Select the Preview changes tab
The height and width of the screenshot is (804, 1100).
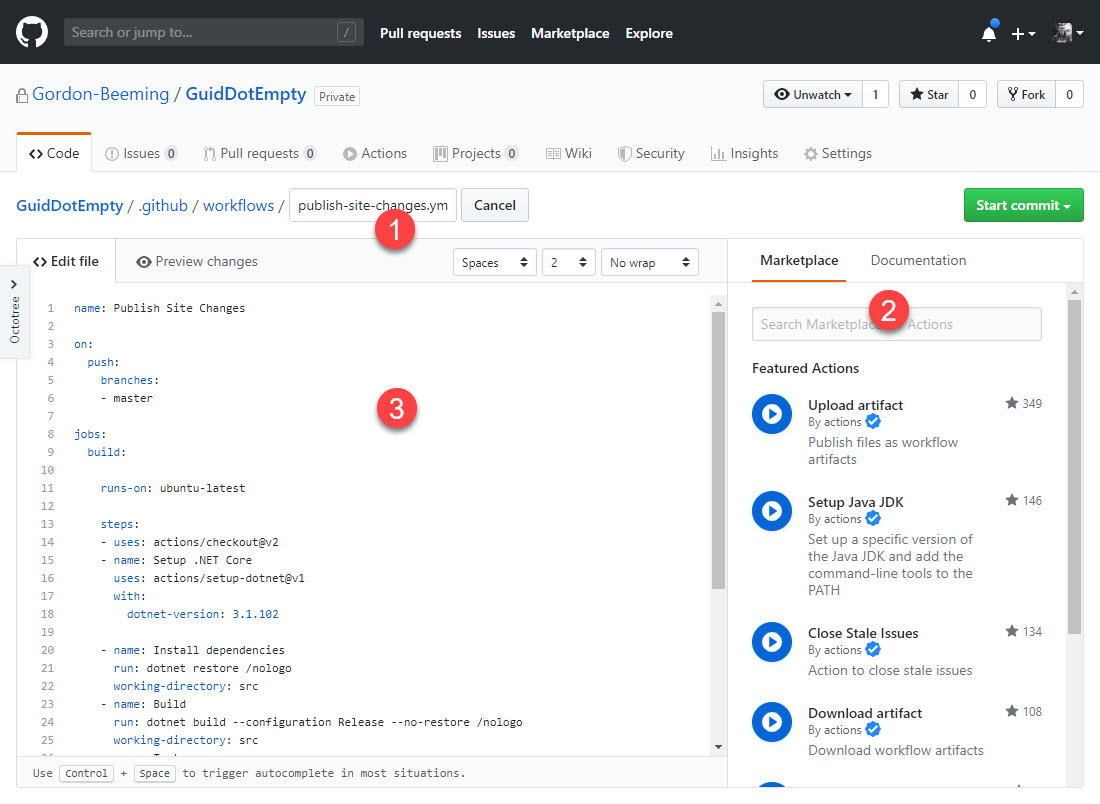click(197, 261)
